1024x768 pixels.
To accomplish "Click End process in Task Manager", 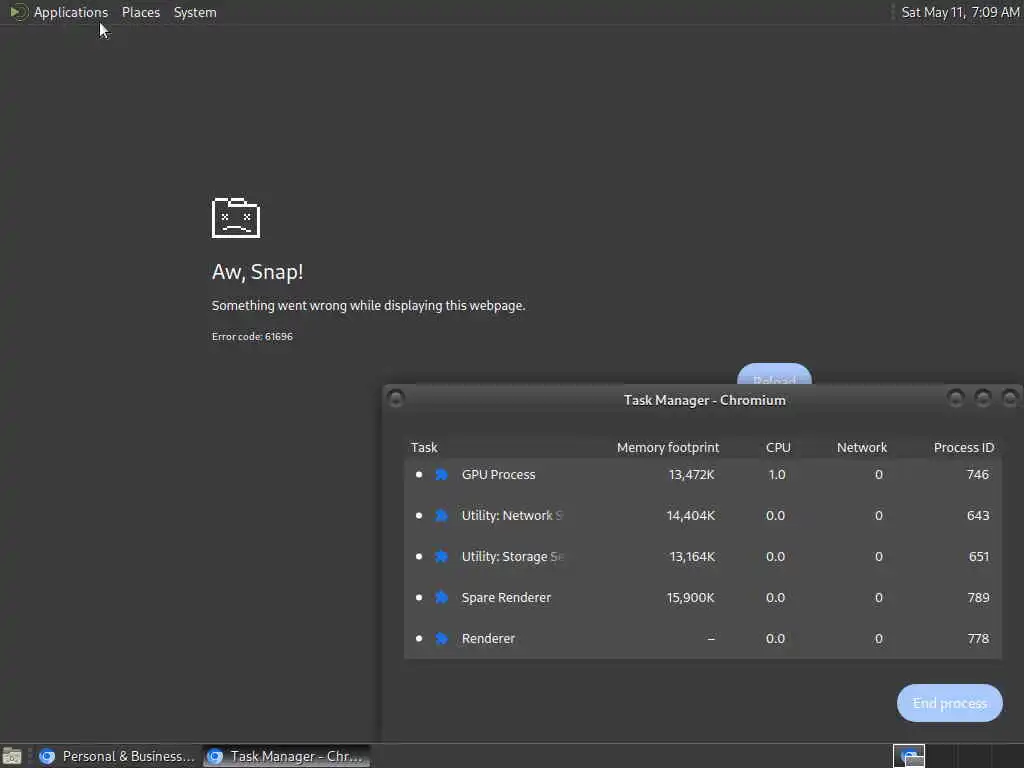I will click(x=950, y=703).
